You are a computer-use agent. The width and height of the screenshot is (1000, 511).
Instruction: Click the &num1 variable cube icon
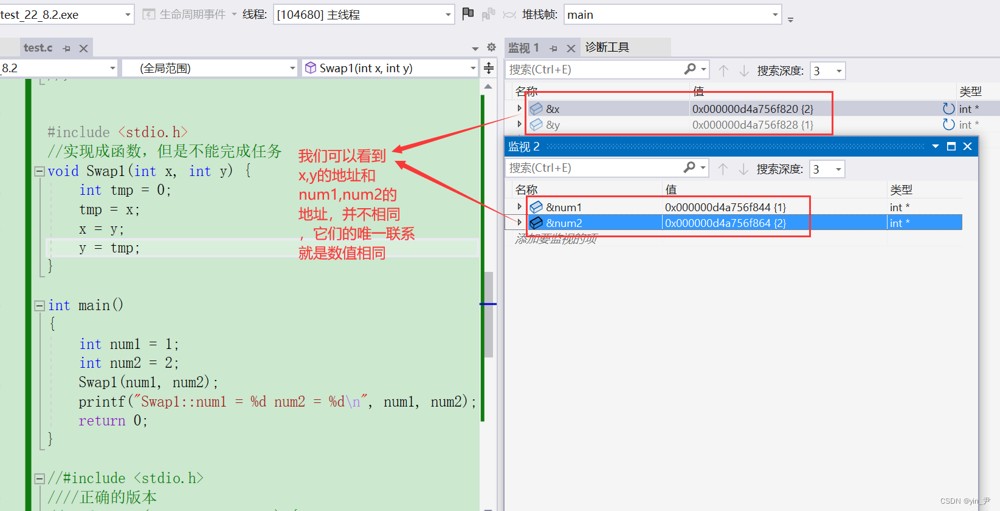[536, 207]
